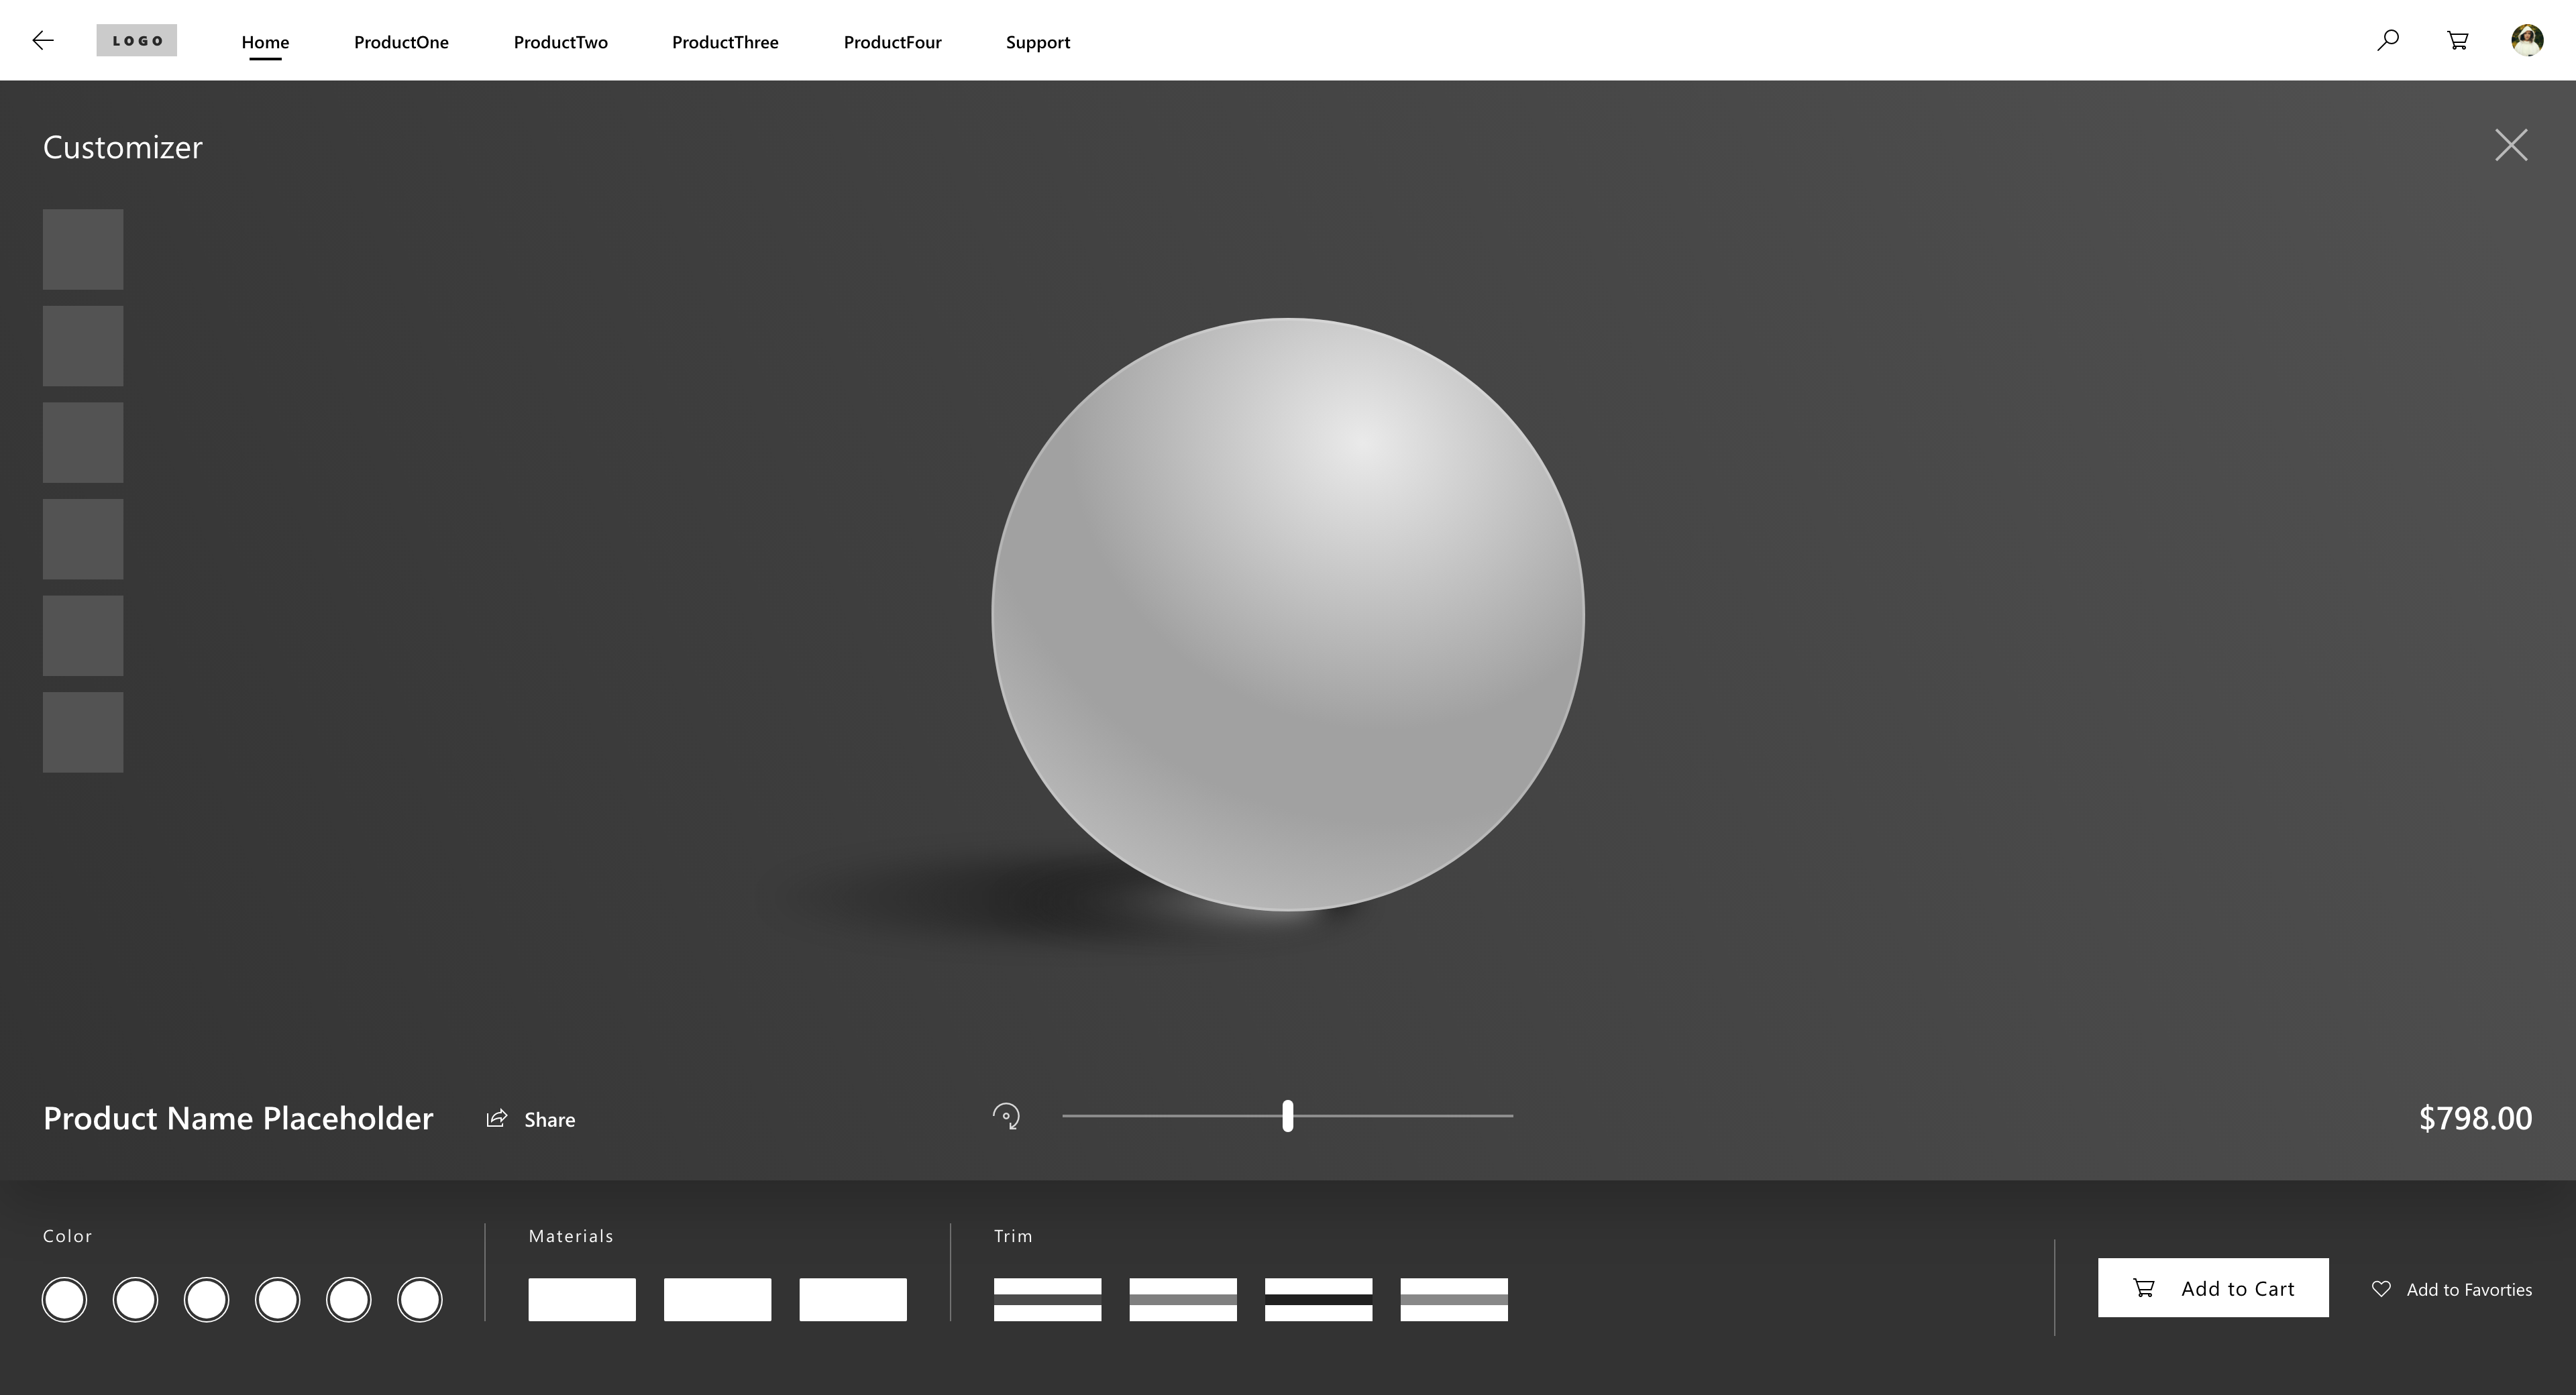This screenshot has height=1395, width=2576.
Task: Click the back arrow icon
Action: [x=43, y=40]
